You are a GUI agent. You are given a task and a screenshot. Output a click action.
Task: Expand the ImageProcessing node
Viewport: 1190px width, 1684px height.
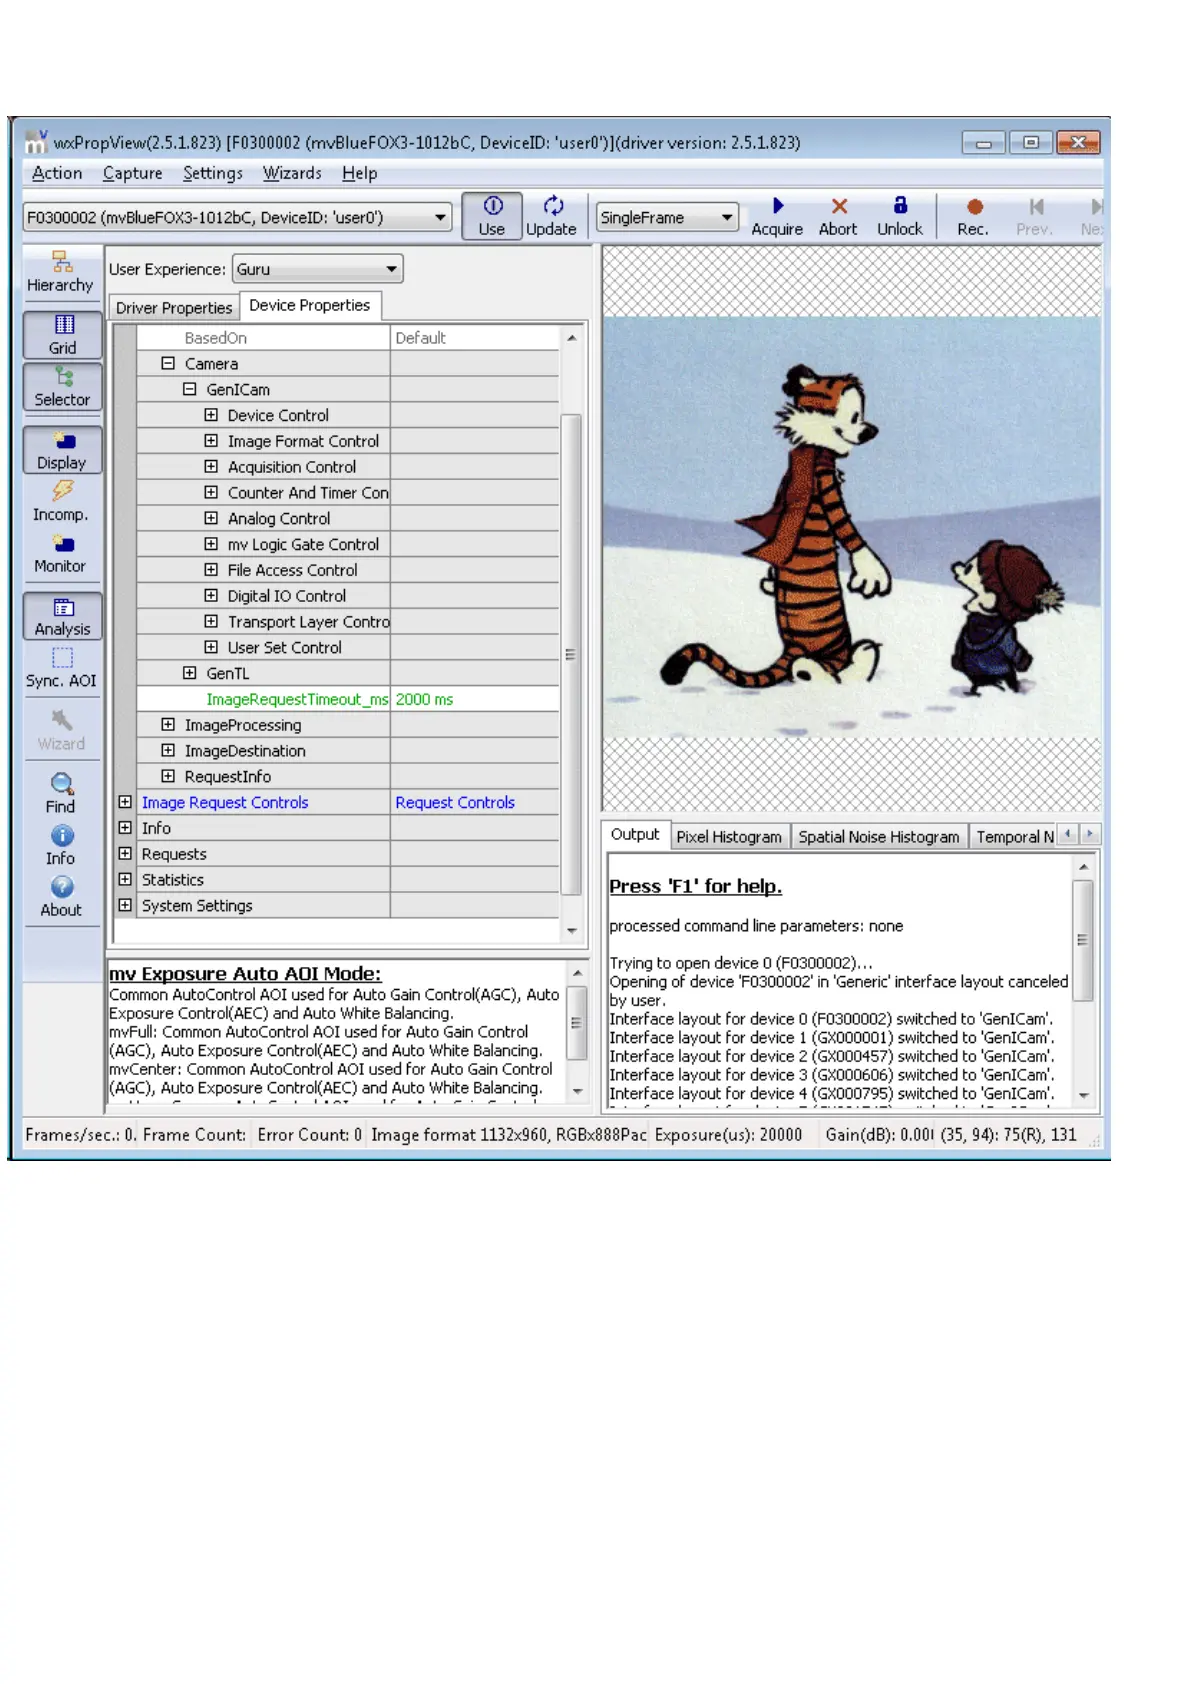click(168, 725)
